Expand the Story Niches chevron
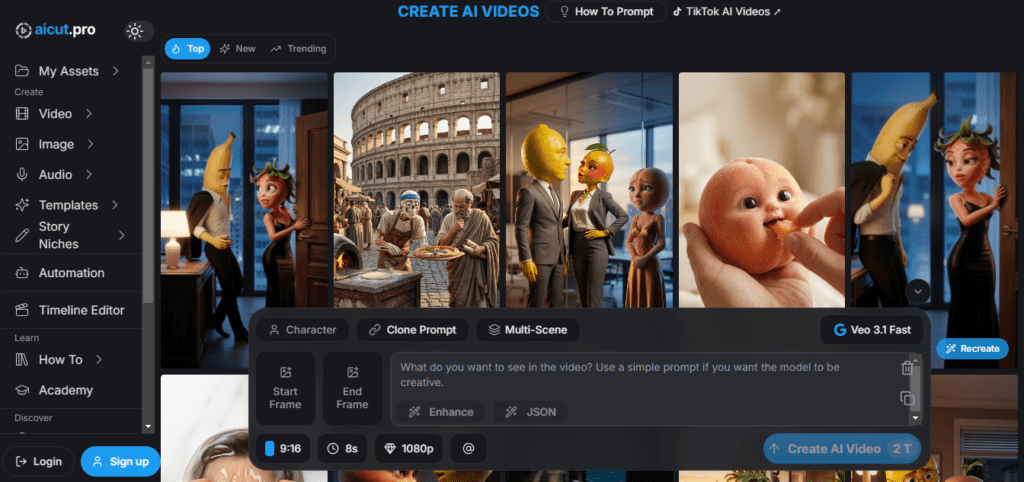Screen dimensions: 1024x482 click(121, 235)
